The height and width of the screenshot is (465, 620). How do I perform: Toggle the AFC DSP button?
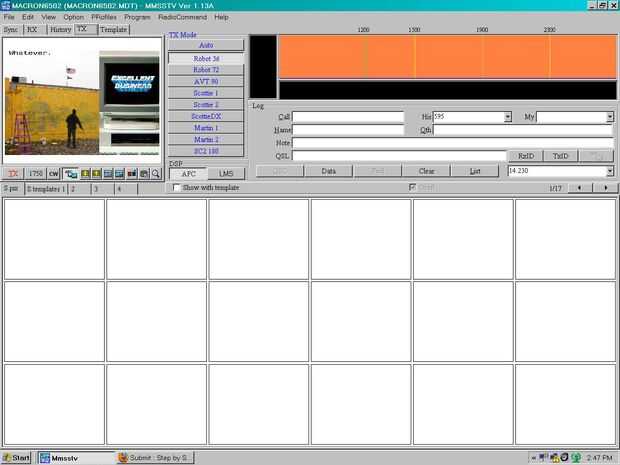(x=188, y=174)
